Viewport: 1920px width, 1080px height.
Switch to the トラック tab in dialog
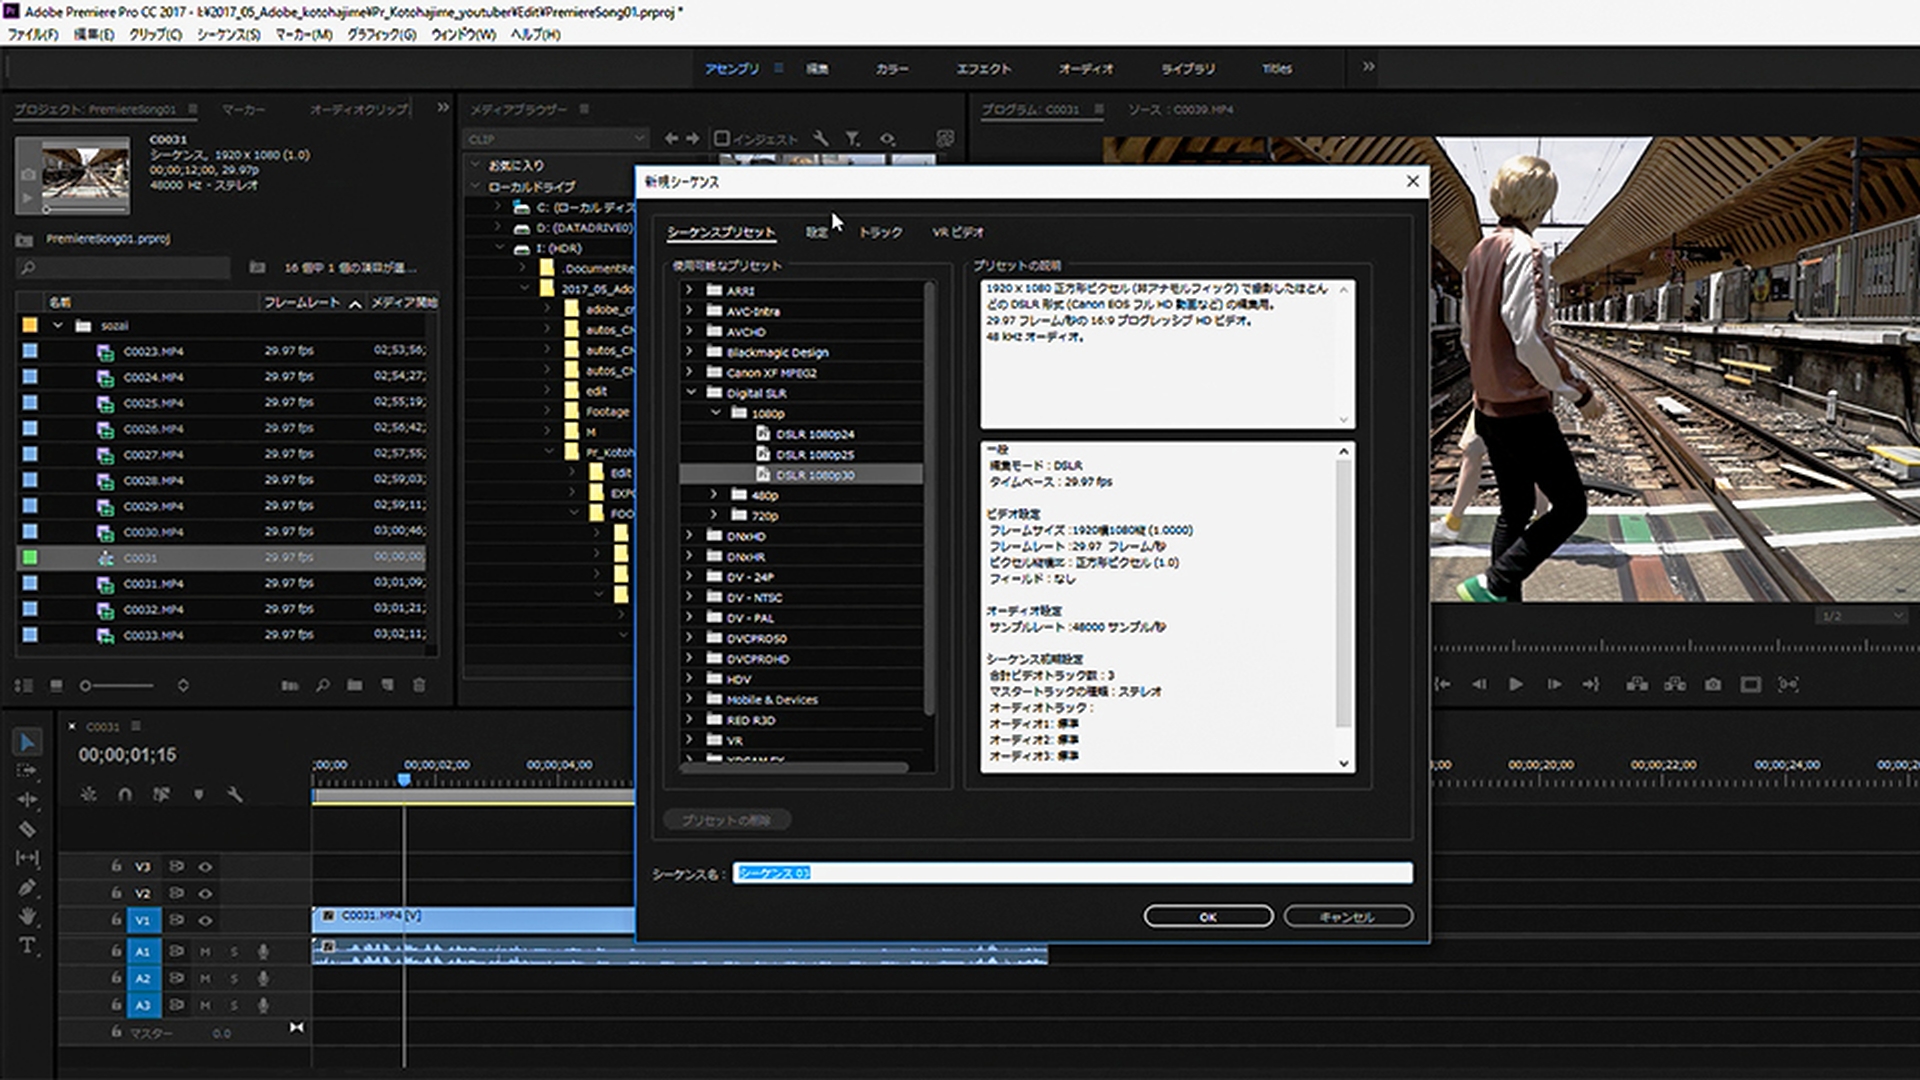click(880, 232)
